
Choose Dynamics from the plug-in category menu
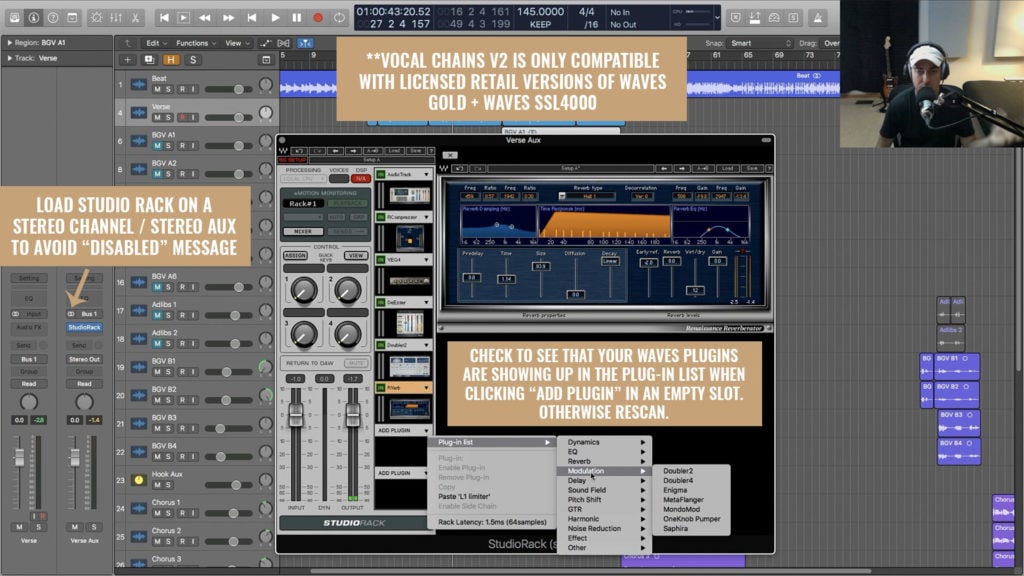click(x=604, y=442)
